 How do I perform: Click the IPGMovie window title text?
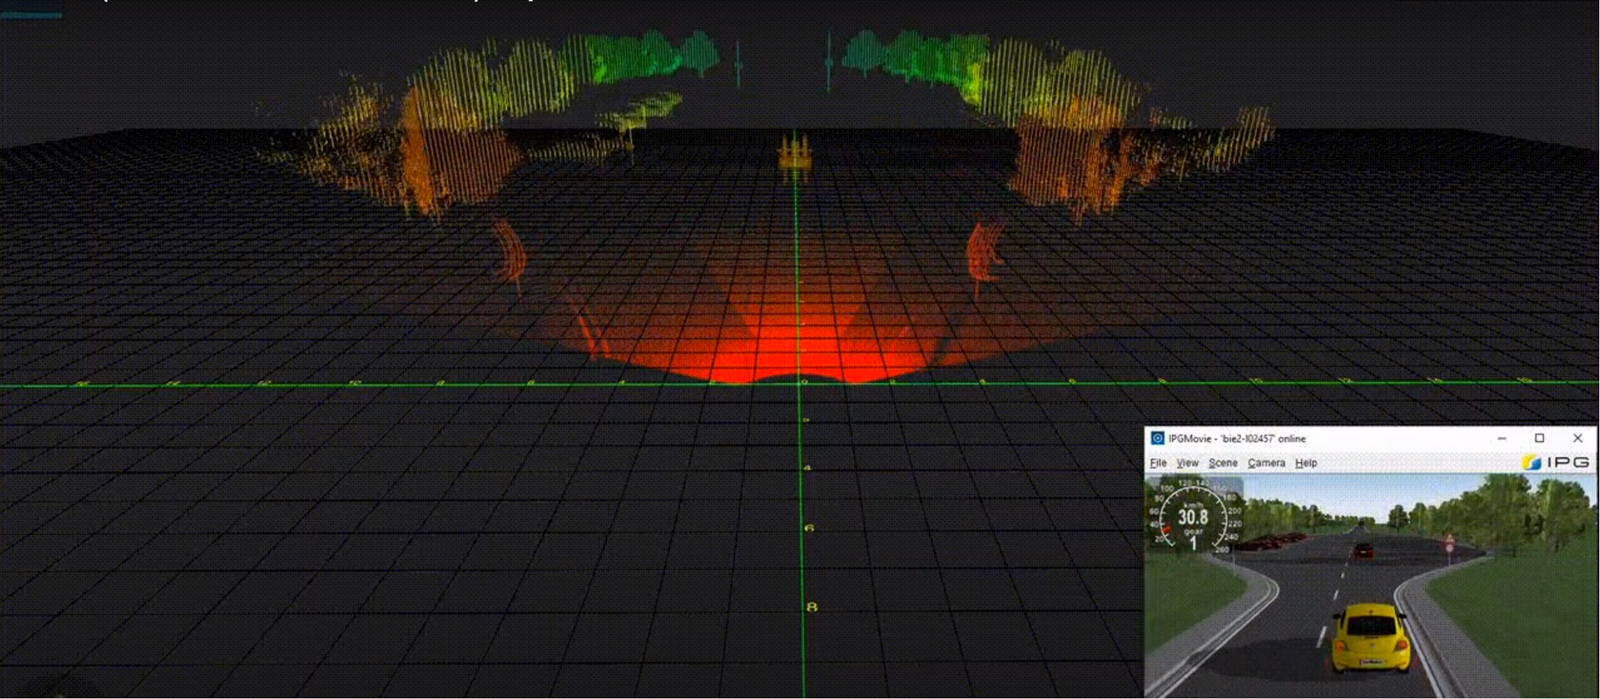click(x=1236, y=438)
